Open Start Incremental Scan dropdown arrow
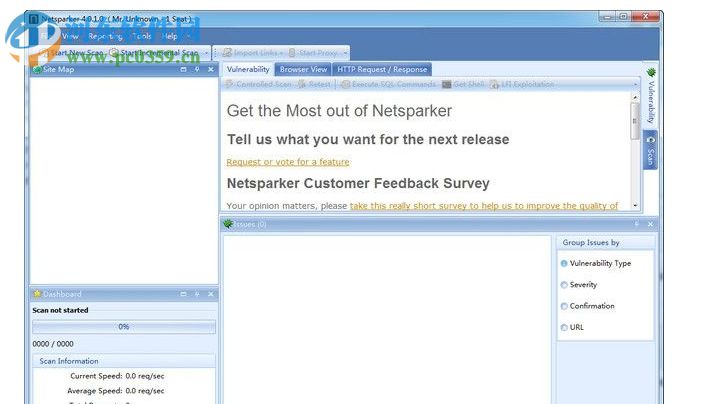 pos(206,53)
